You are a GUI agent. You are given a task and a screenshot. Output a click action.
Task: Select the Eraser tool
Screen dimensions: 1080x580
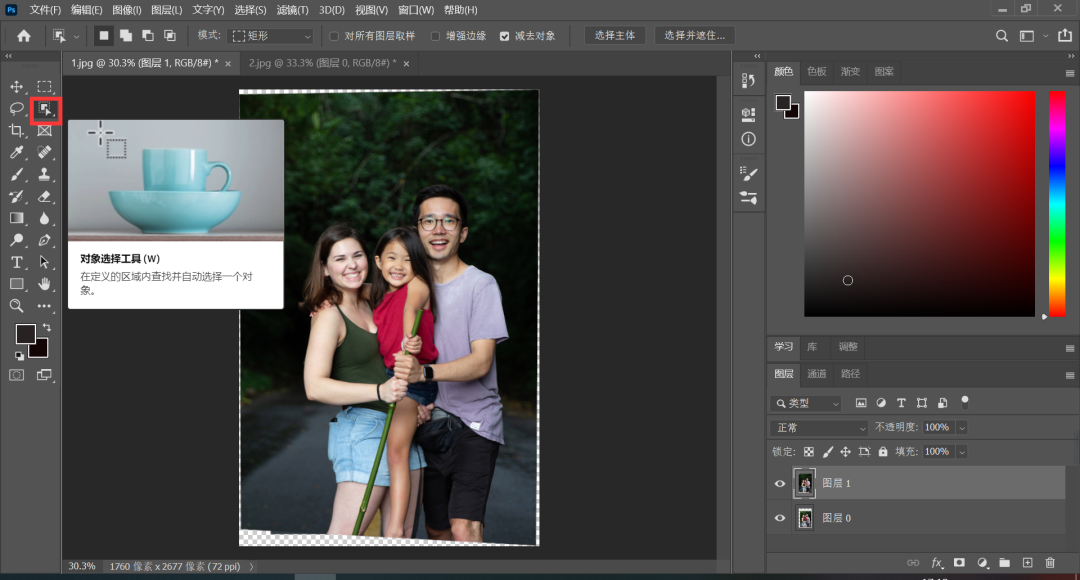44,196
